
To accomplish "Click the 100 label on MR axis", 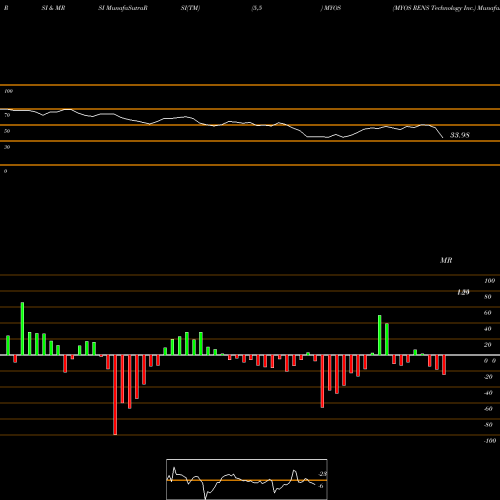I will [489, 281].
